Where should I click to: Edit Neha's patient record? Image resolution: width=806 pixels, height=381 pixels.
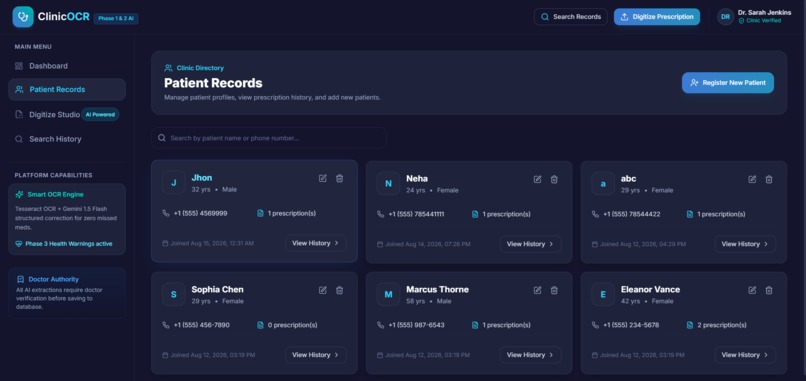pyautogui.click(x=538, y=179)
